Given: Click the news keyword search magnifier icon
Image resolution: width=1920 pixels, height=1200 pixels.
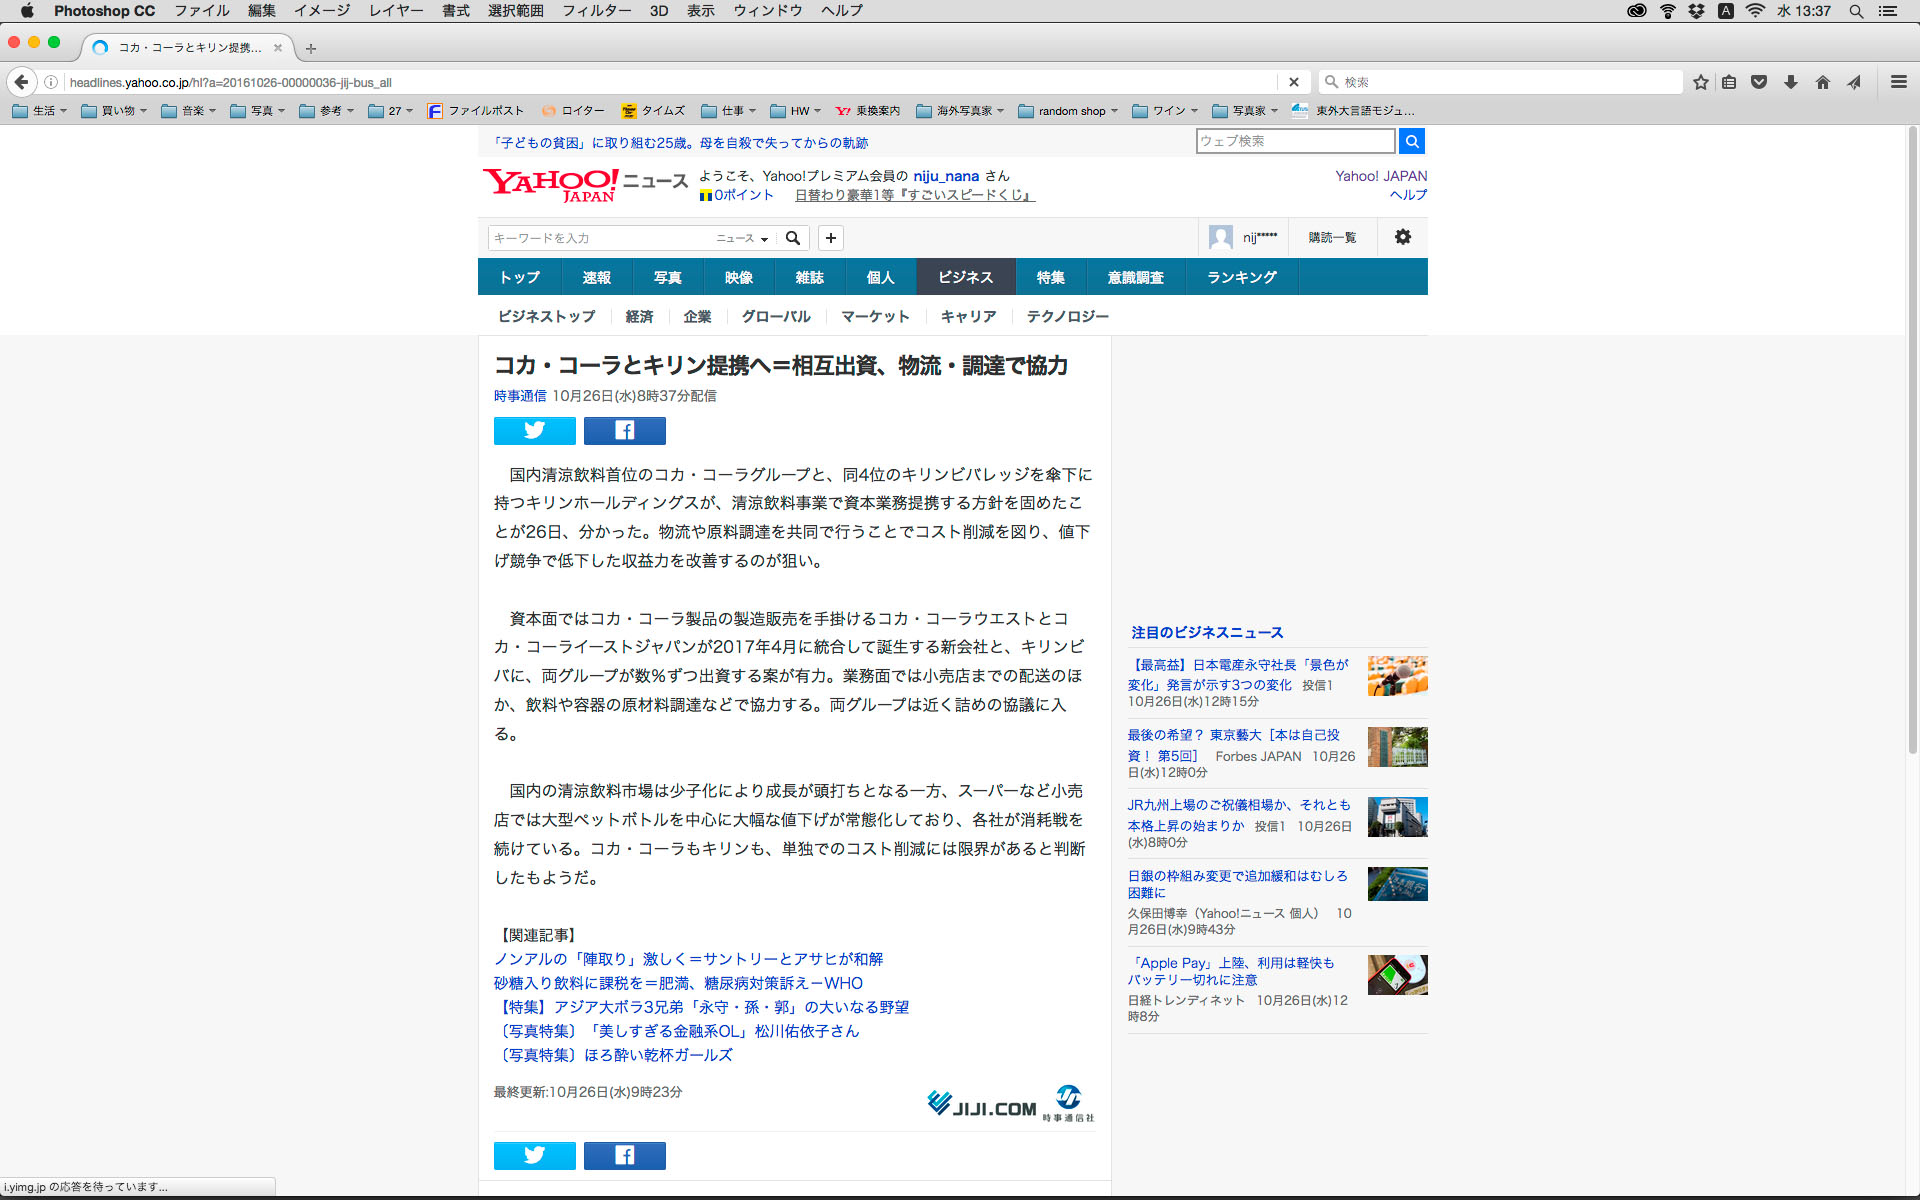Looking at the screenshot, I should [x=792, y=238].
